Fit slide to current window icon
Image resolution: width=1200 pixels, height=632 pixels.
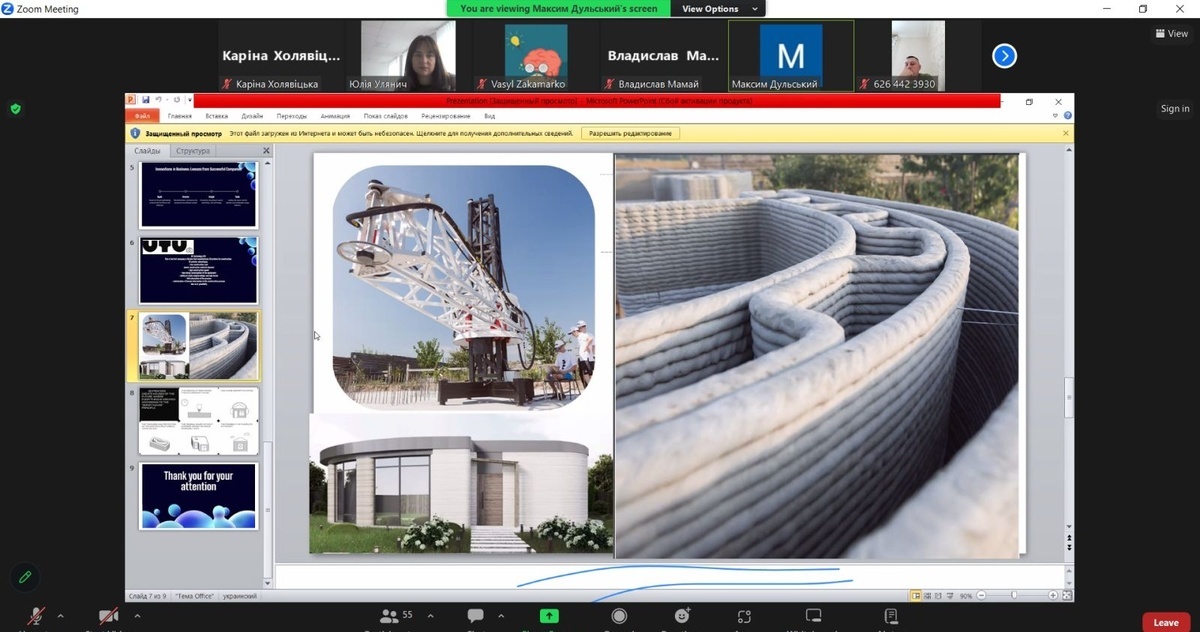coord(1067,595)
